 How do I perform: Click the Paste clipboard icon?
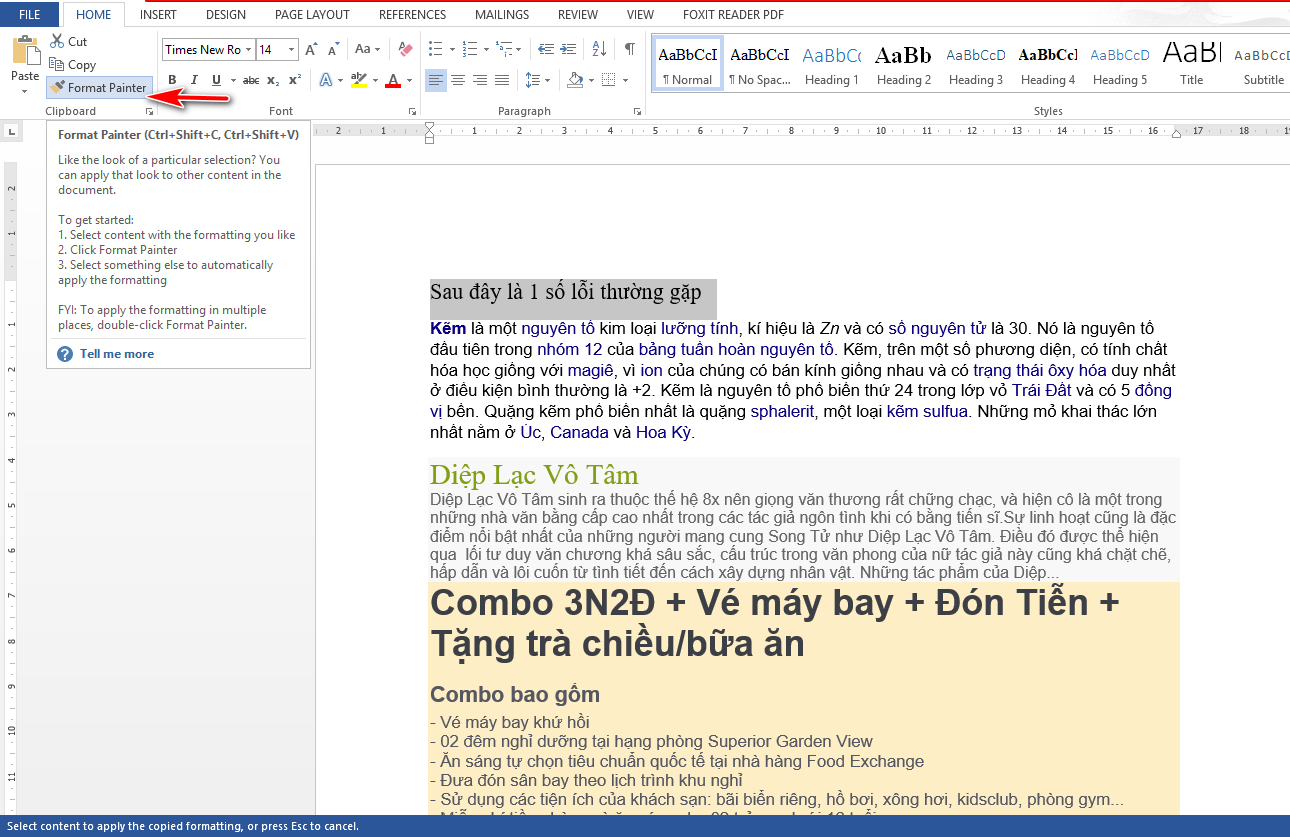tap(25, 50)
